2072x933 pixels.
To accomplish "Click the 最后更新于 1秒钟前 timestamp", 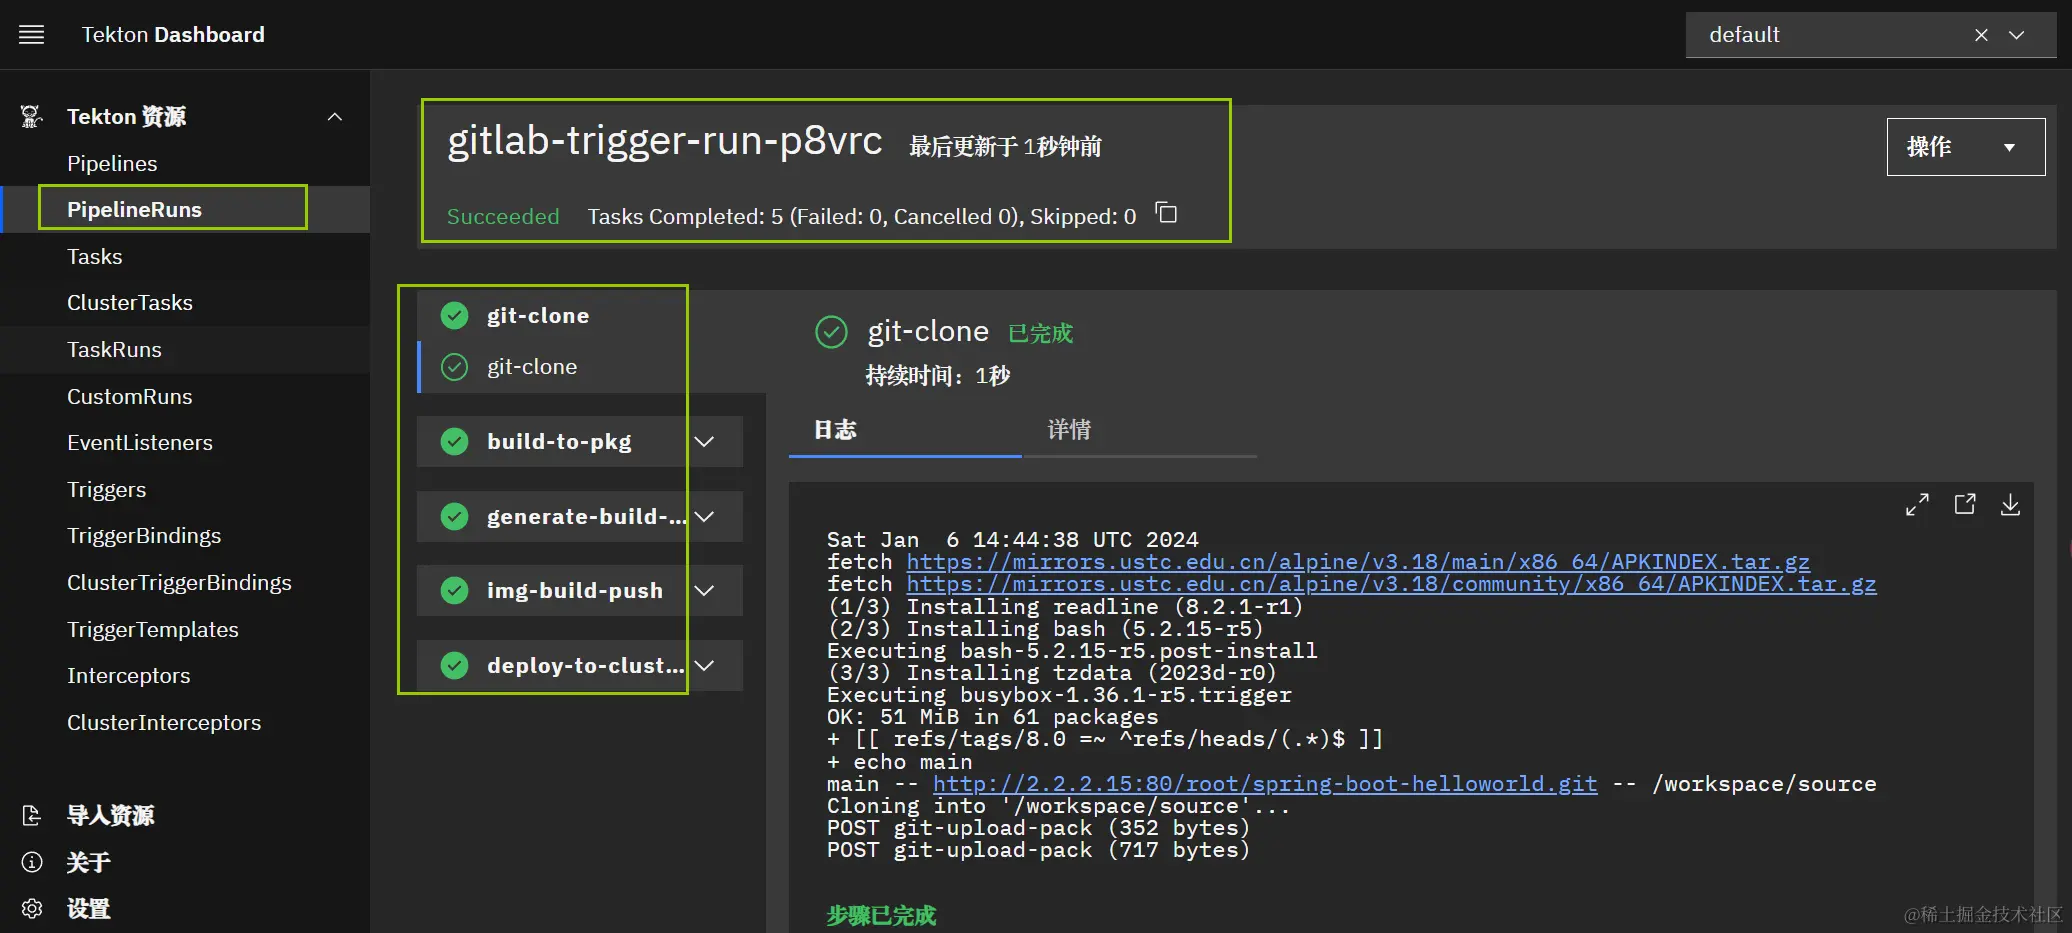I will click(1005, 147).
